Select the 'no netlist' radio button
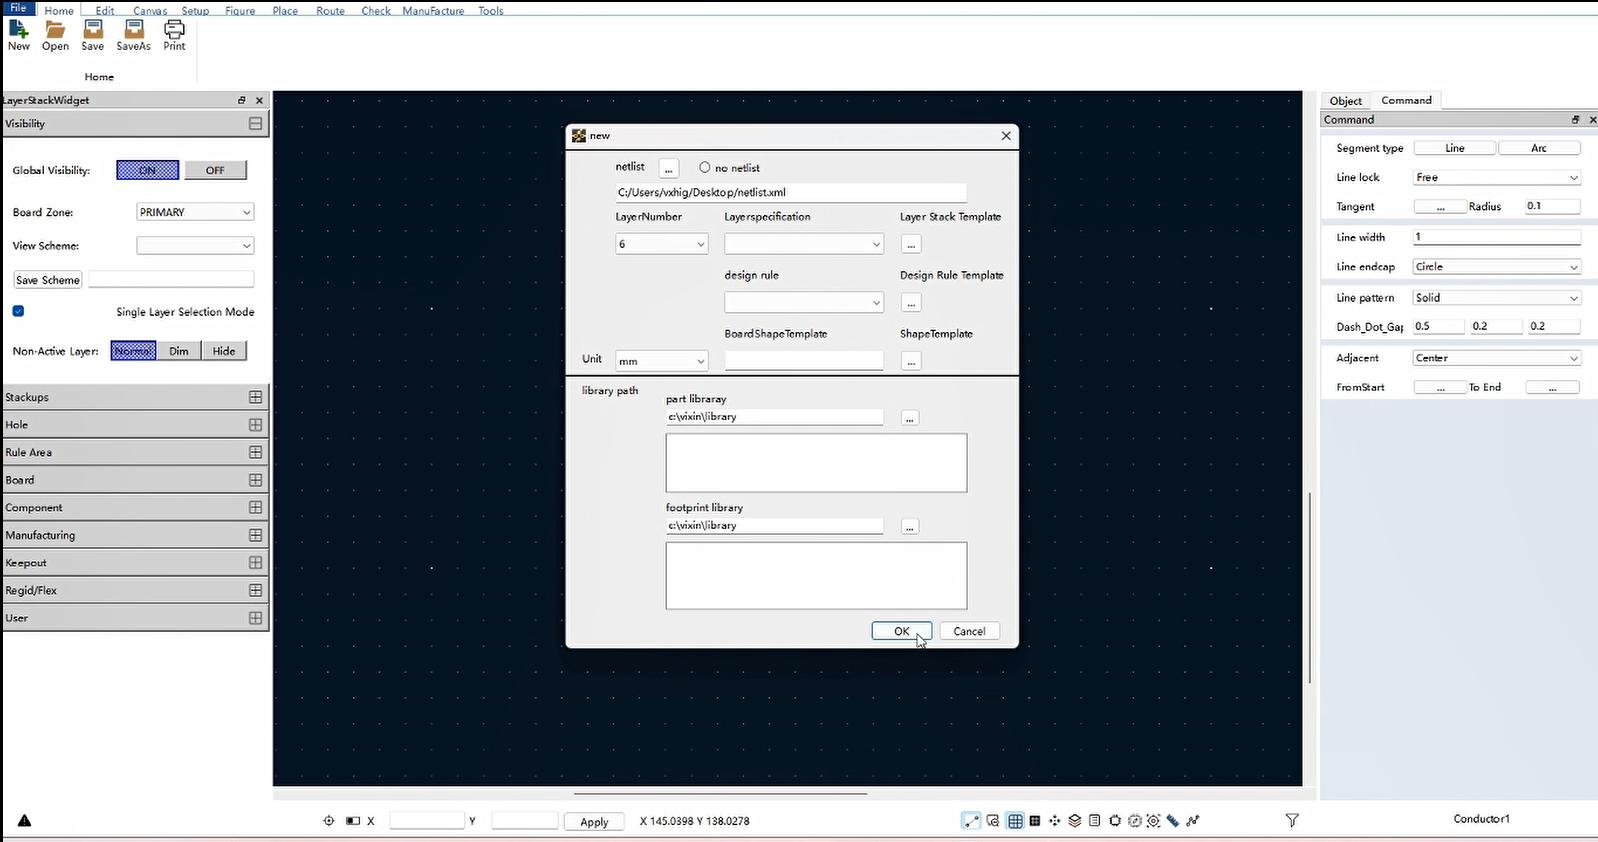 click(x=705, y=168)
